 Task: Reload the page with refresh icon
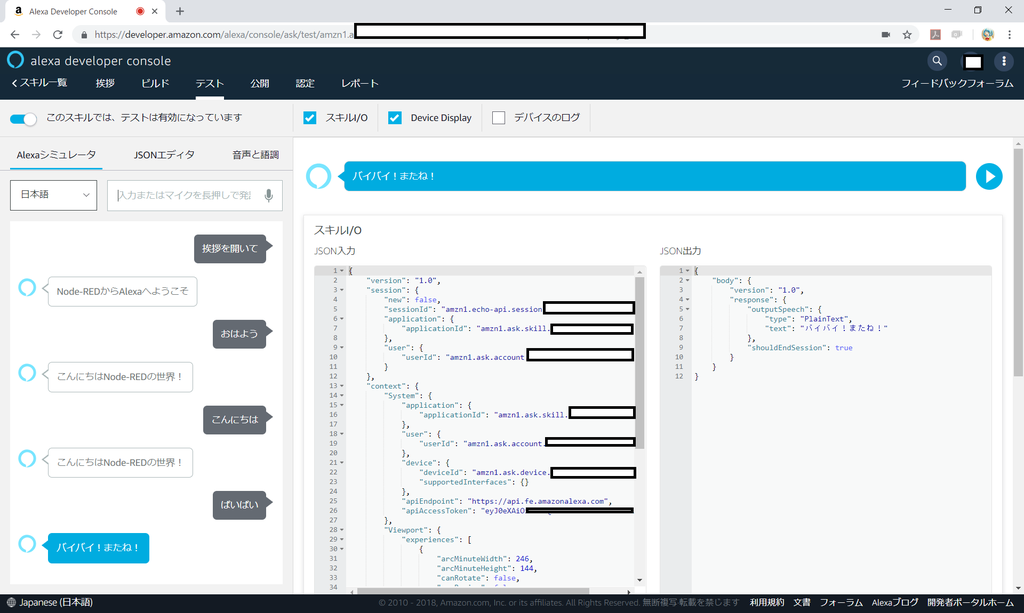pos(57,35)
